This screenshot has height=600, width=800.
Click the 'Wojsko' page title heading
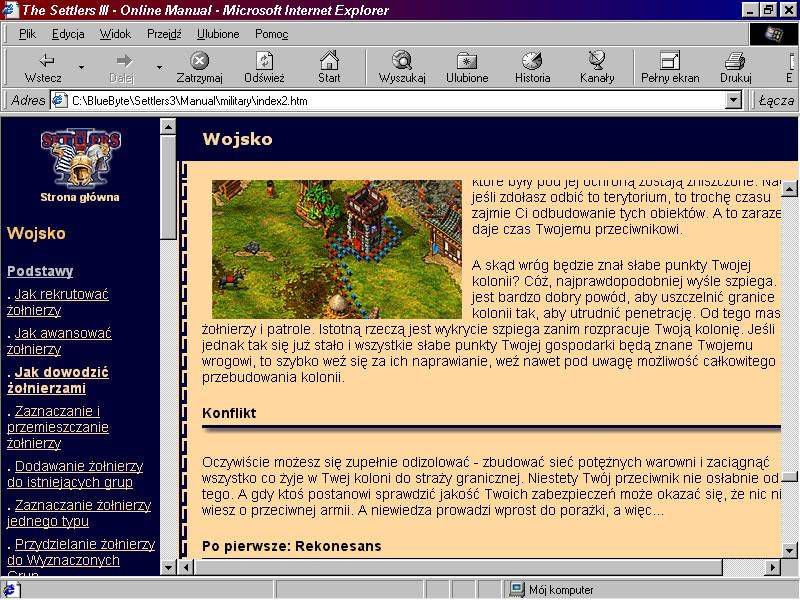(x=237, y=139)
